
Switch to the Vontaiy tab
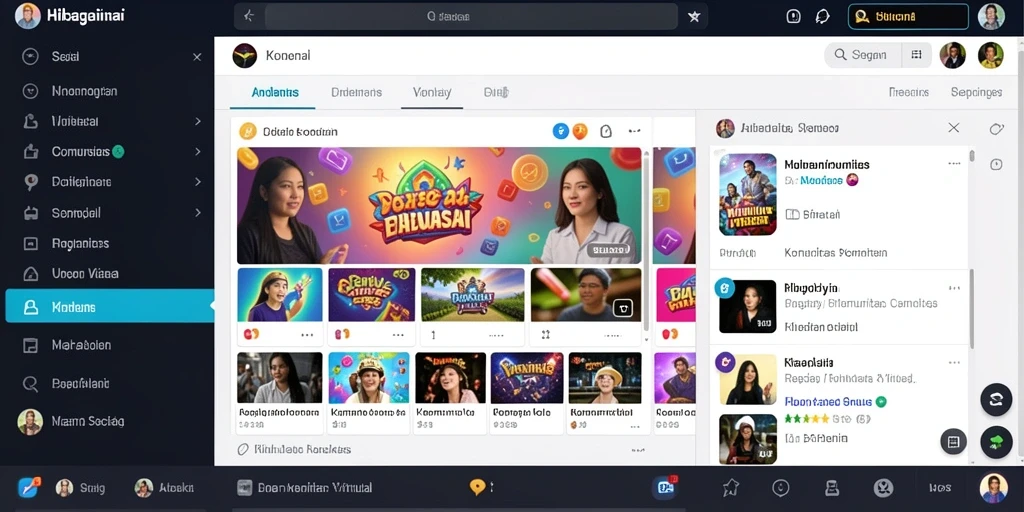pos(432,93)
